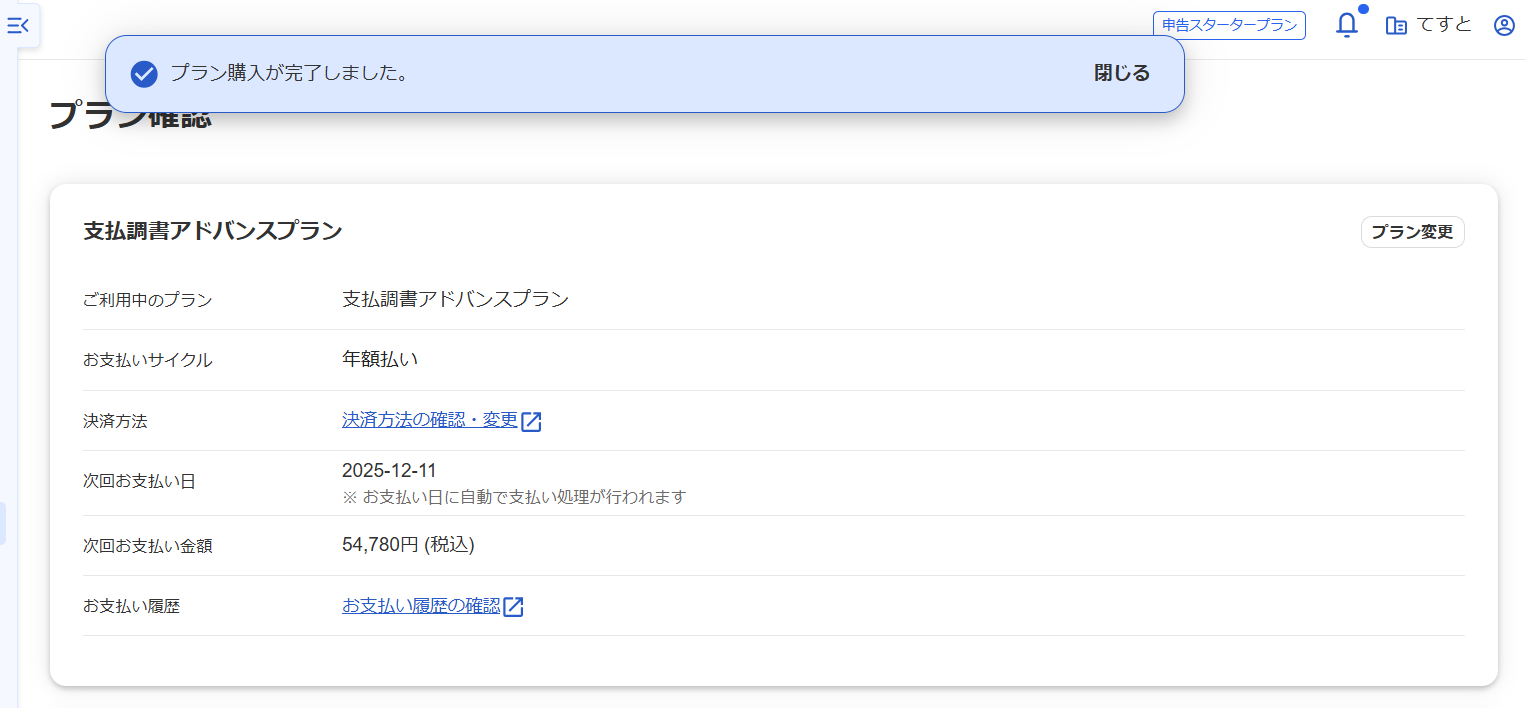Collapse the sidebar menu icon
Viewport: 1526px width, 708px height.
(x=18, y=26)
